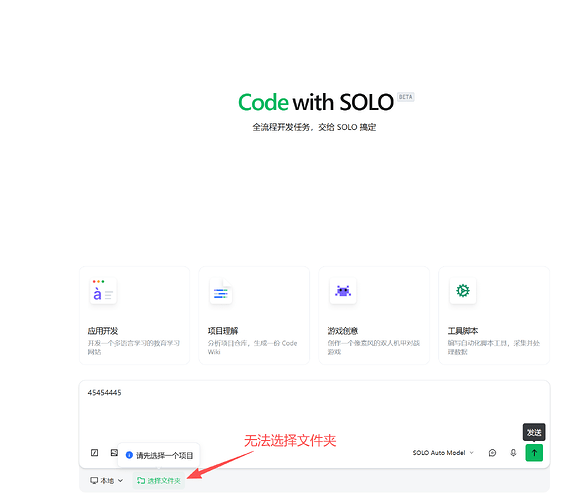Click the 项目理解 document icon
The image size is (565, 500).
(x=221, y=291)
